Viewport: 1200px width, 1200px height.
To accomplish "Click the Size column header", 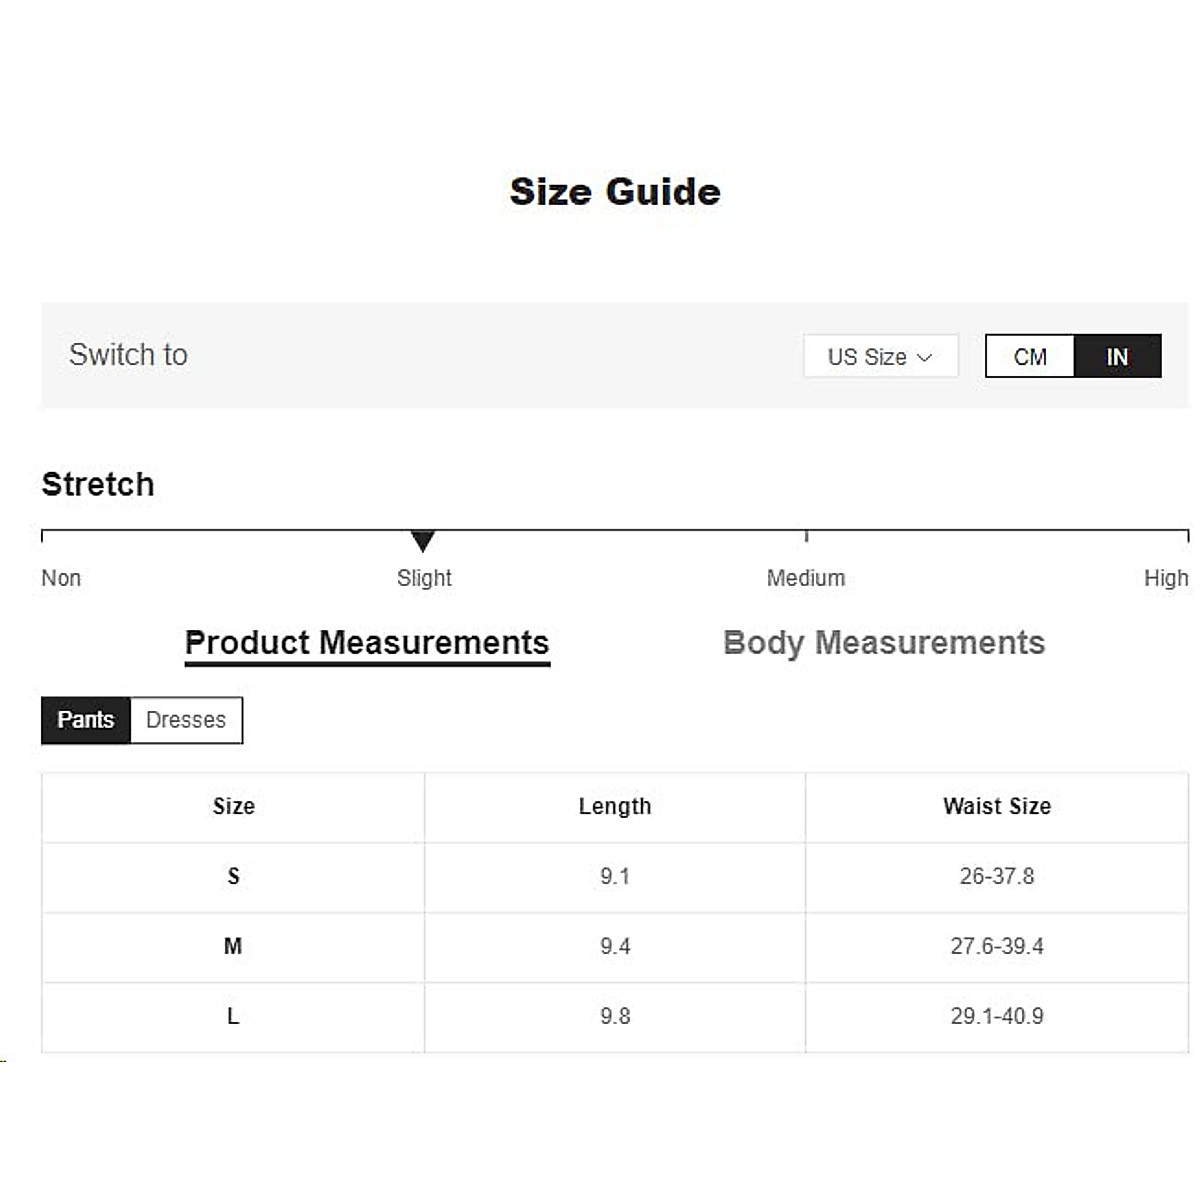I will (233, 807).
